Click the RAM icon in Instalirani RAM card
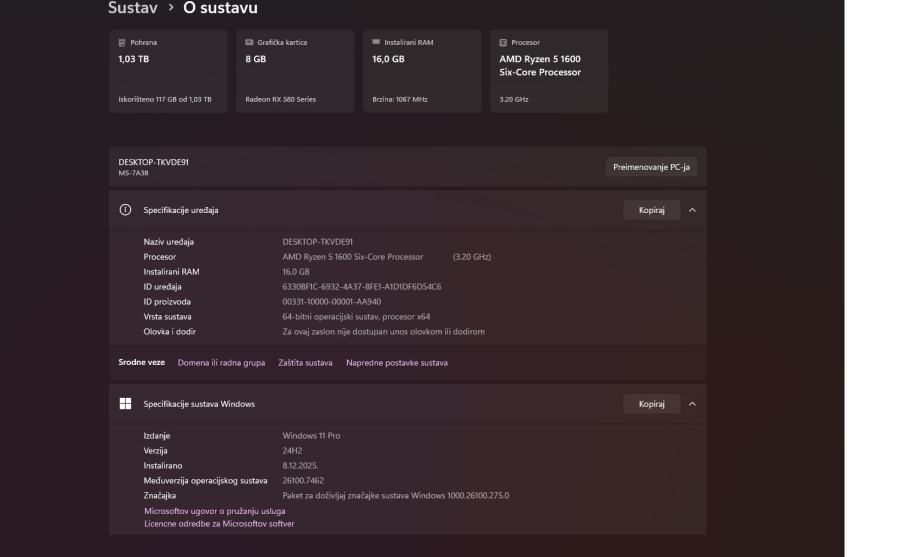Screen dimensions: 920x557 tap(376, 42)
